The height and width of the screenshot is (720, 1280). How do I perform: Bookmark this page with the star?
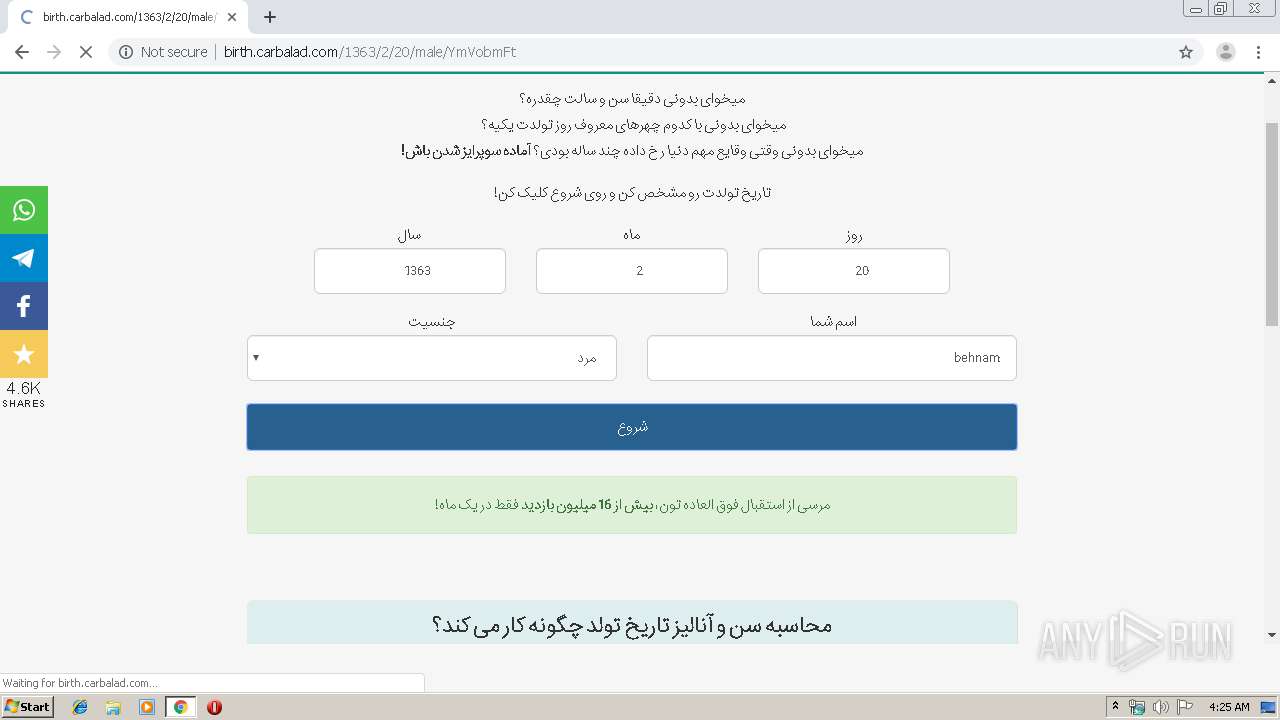[x=1186, y=52]
